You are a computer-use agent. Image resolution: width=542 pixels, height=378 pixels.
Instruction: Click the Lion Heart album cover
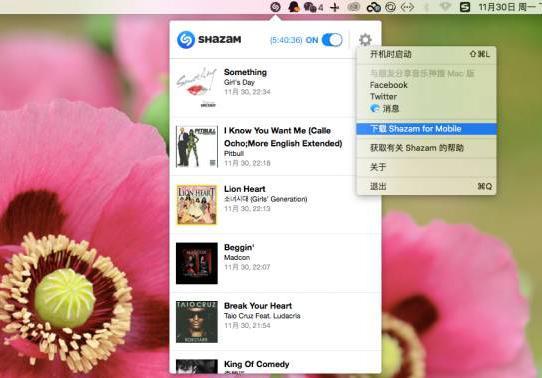197,205
